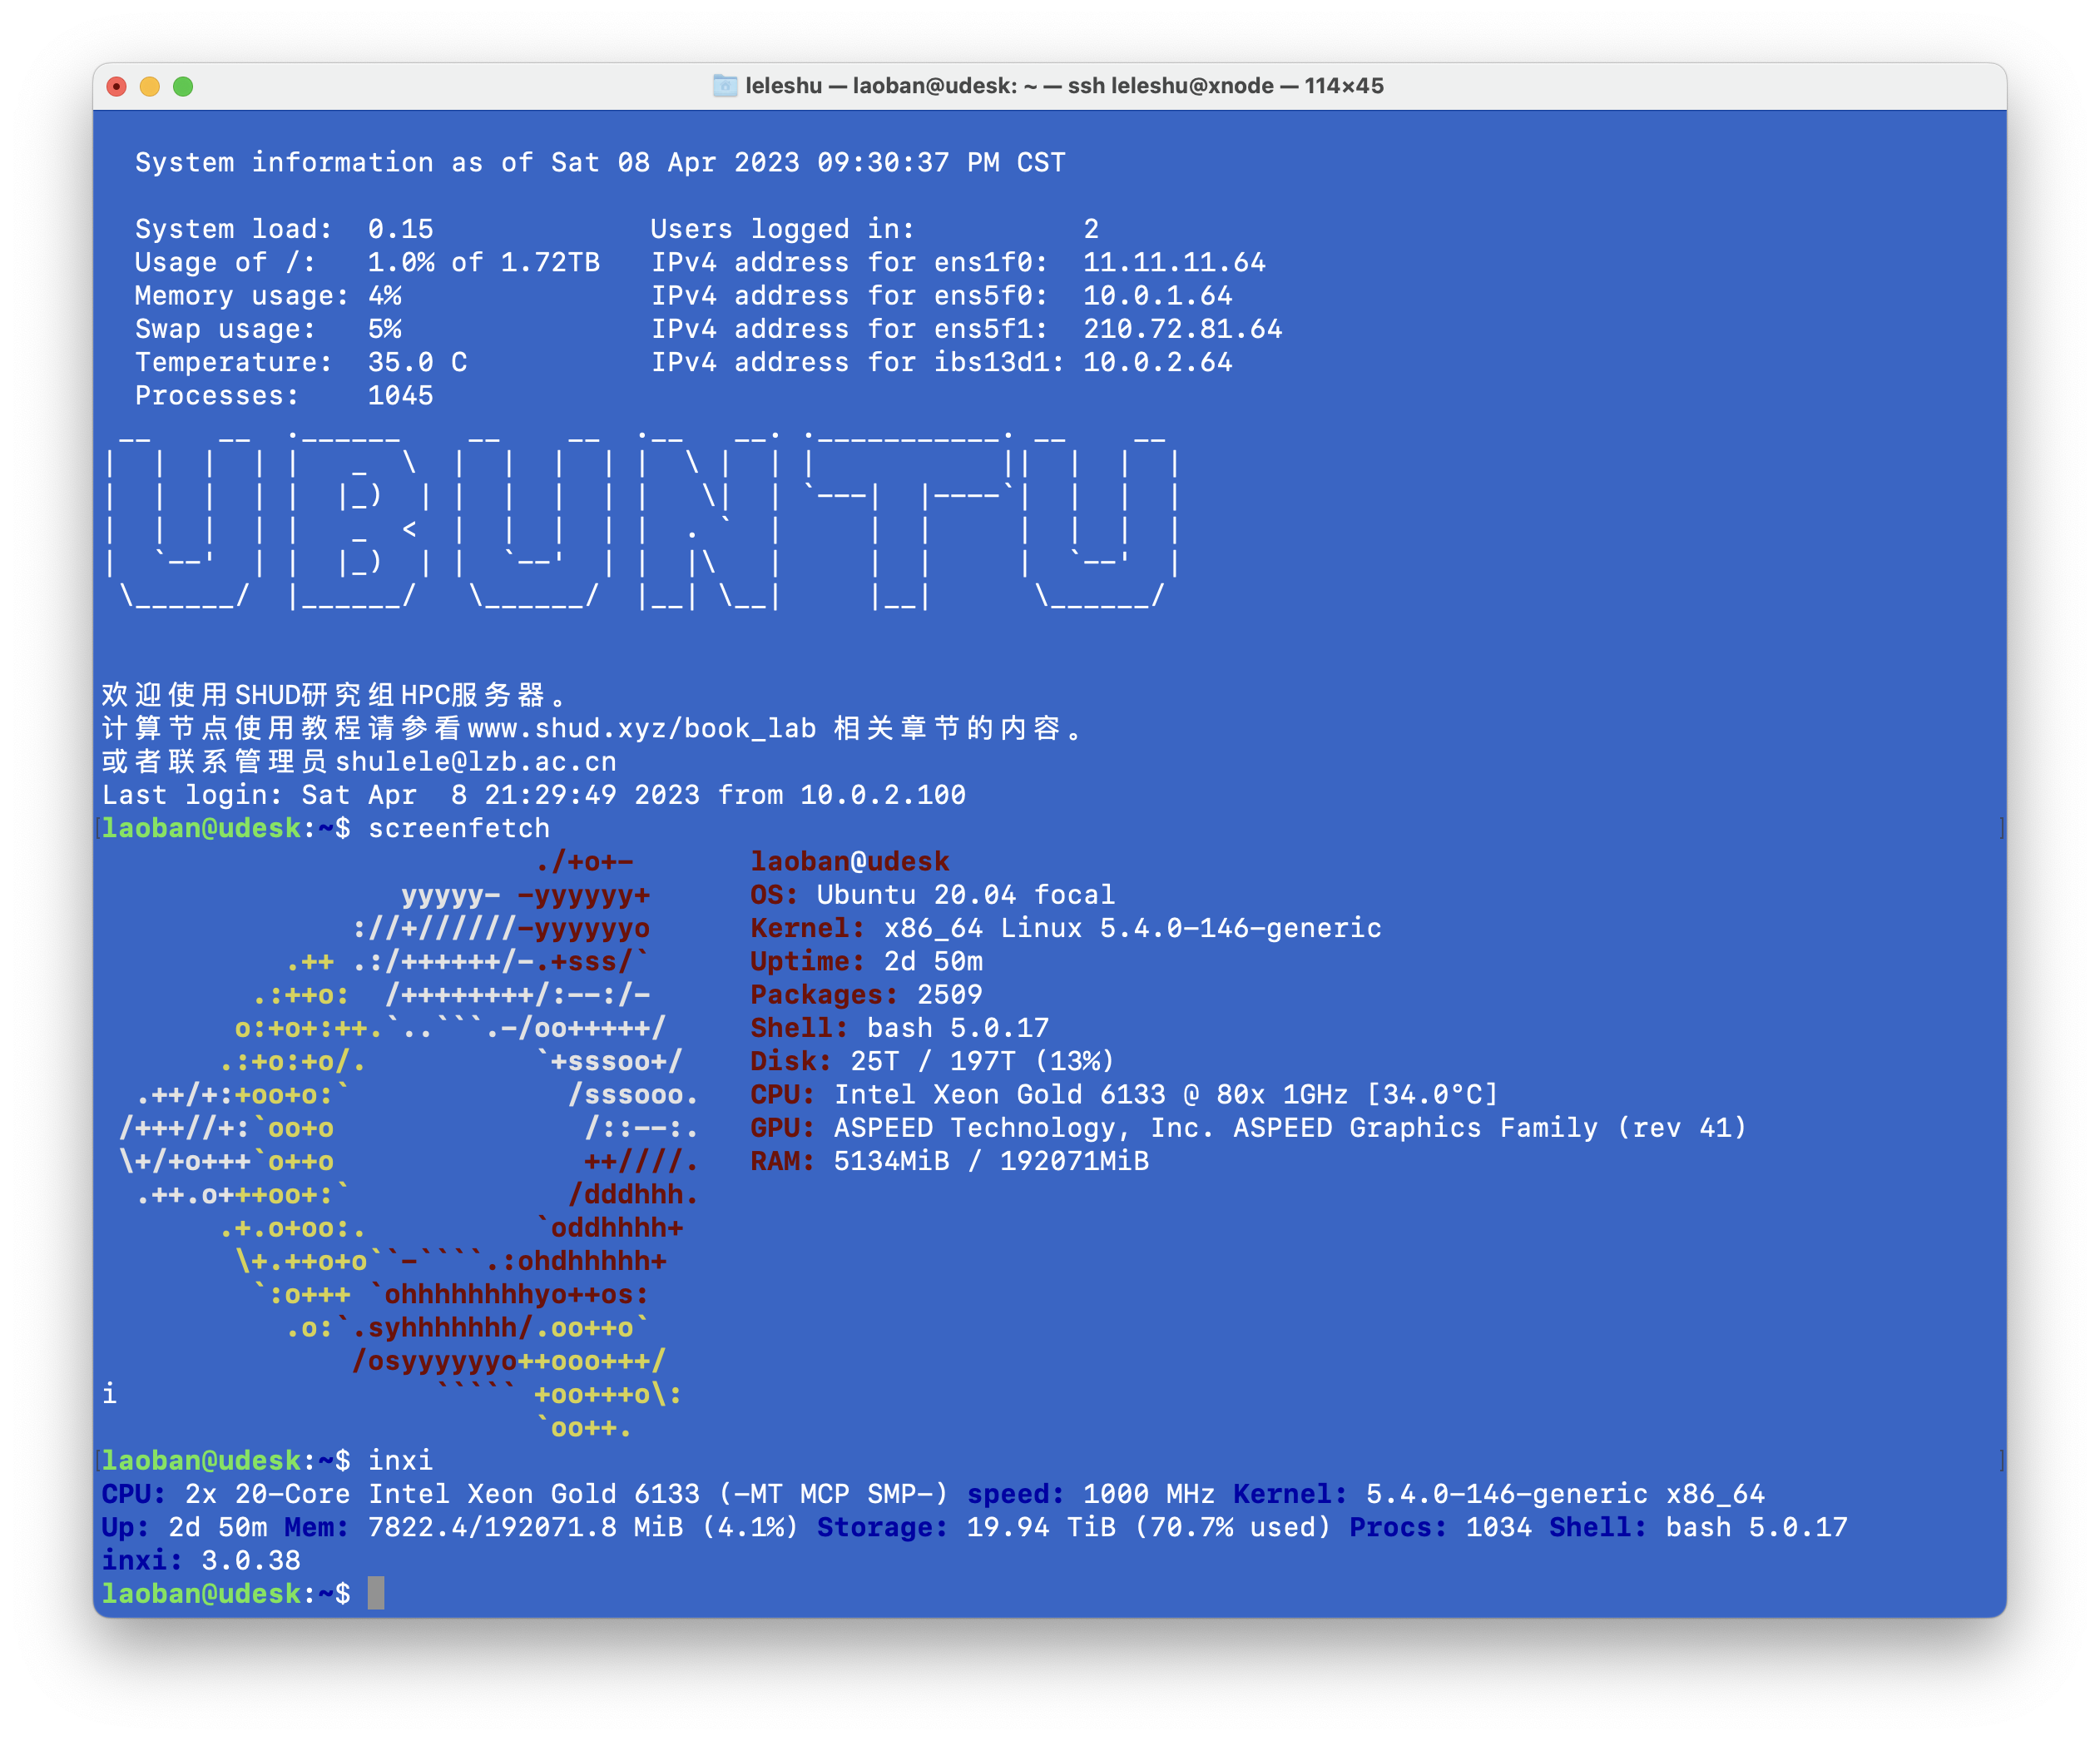Click the inxi 'Shell: bash 5.0.17' entry

click(x=1699, y=1527)
